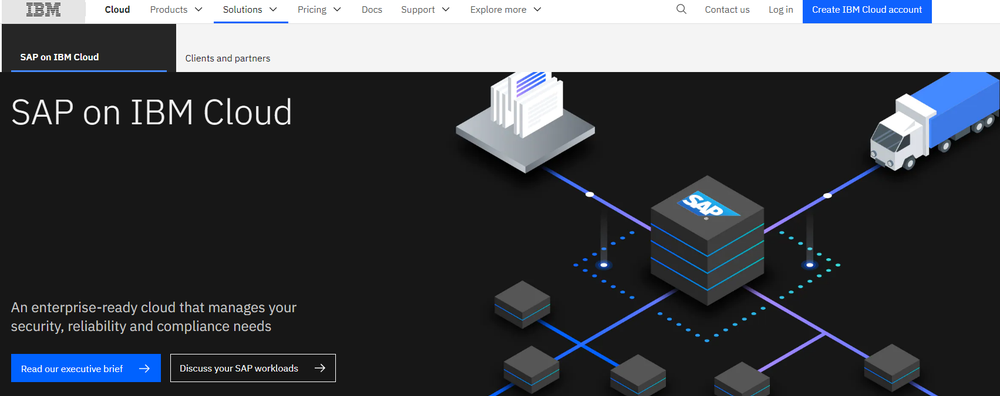This screenshot has height=396, width=1000.
Task: Open the Solutions menu
Action: click(x=251, y=10)
